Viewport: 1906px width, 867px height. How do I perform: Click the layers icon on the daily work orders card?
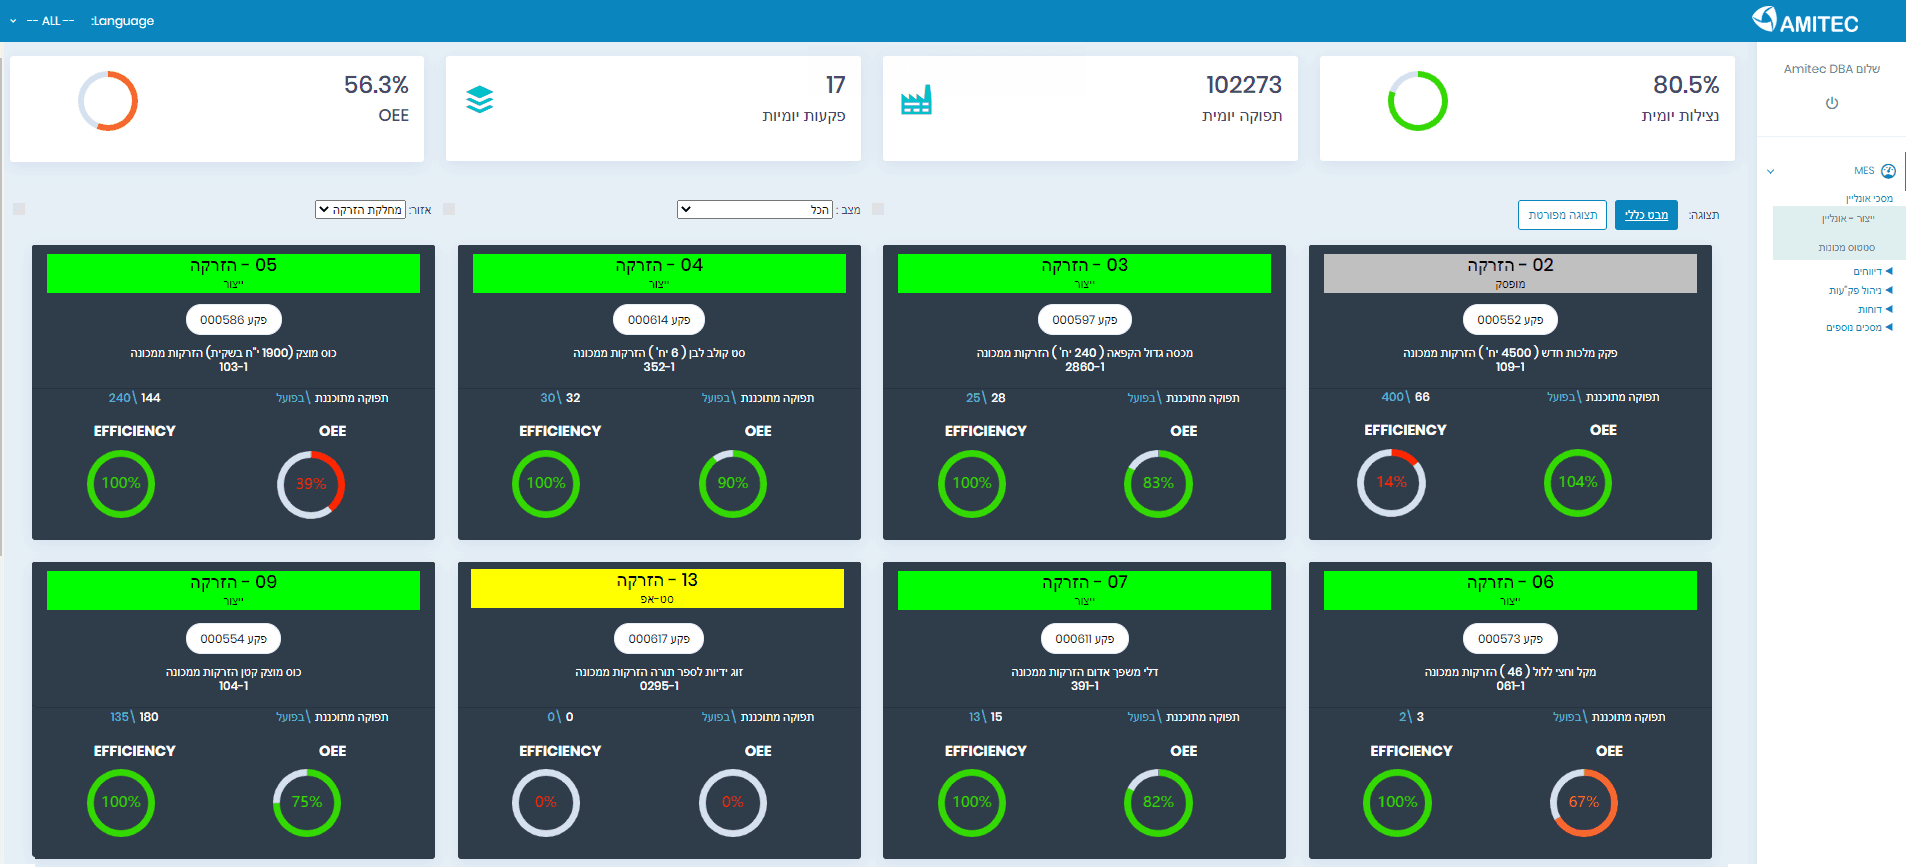point(480,100)
